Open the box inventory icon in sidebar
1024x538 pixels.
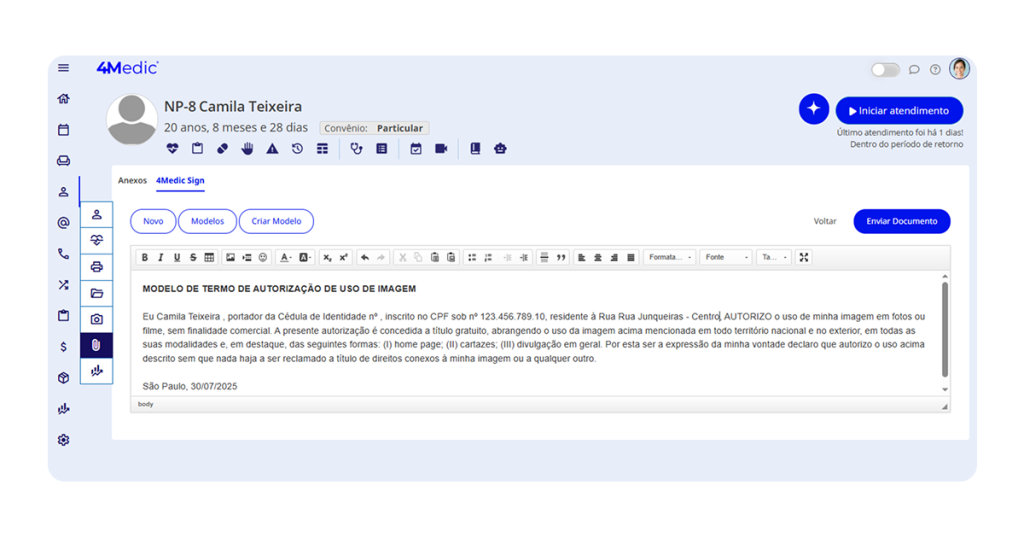(63, 378)
